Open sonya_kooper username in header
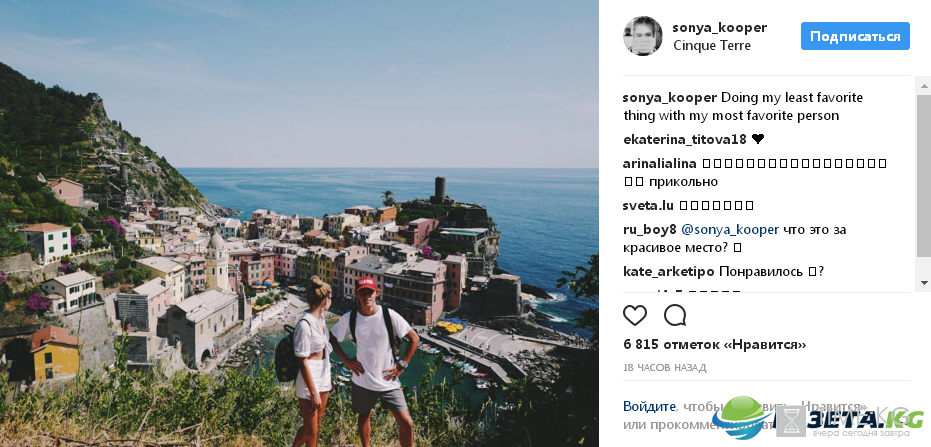The image size is (931, 447). (720, 27)
